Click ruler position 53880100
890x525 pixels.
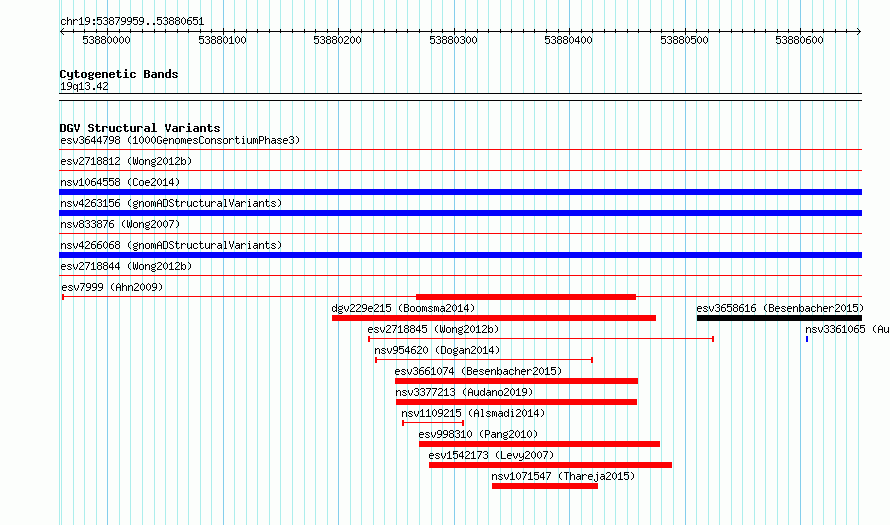[222, 40]
